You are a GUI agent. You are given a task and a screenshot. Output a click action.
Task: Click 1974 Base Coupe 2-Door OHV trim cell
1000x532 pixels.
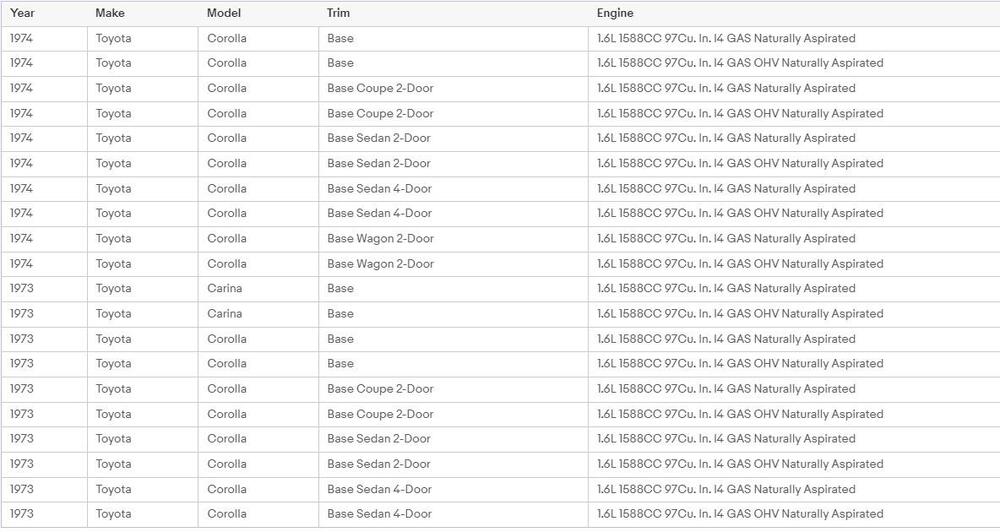tap(453, 114)
